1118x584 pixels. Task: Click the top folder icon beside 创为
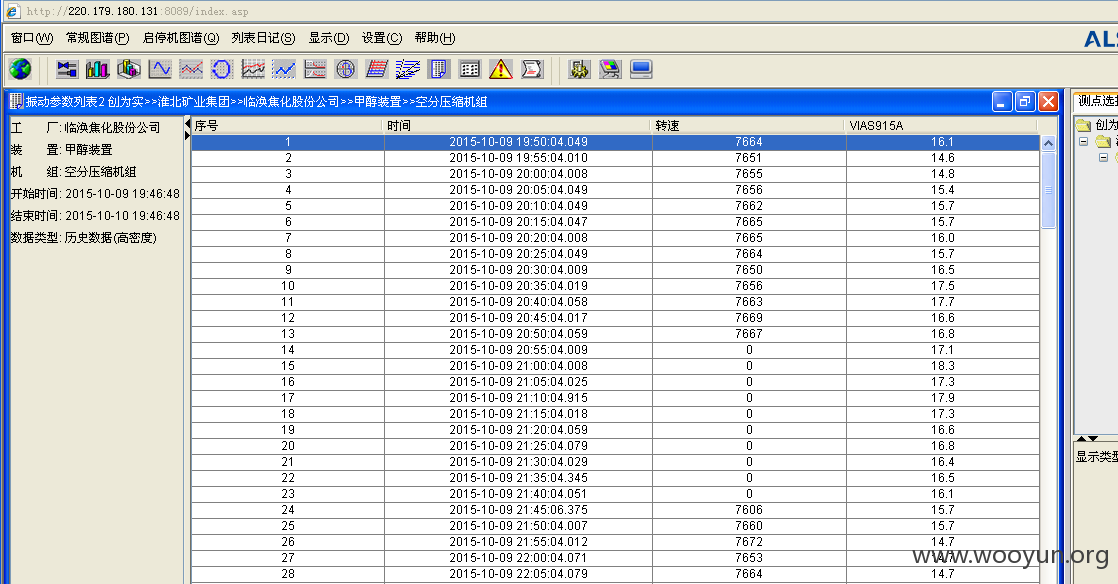coord(1084,125)
